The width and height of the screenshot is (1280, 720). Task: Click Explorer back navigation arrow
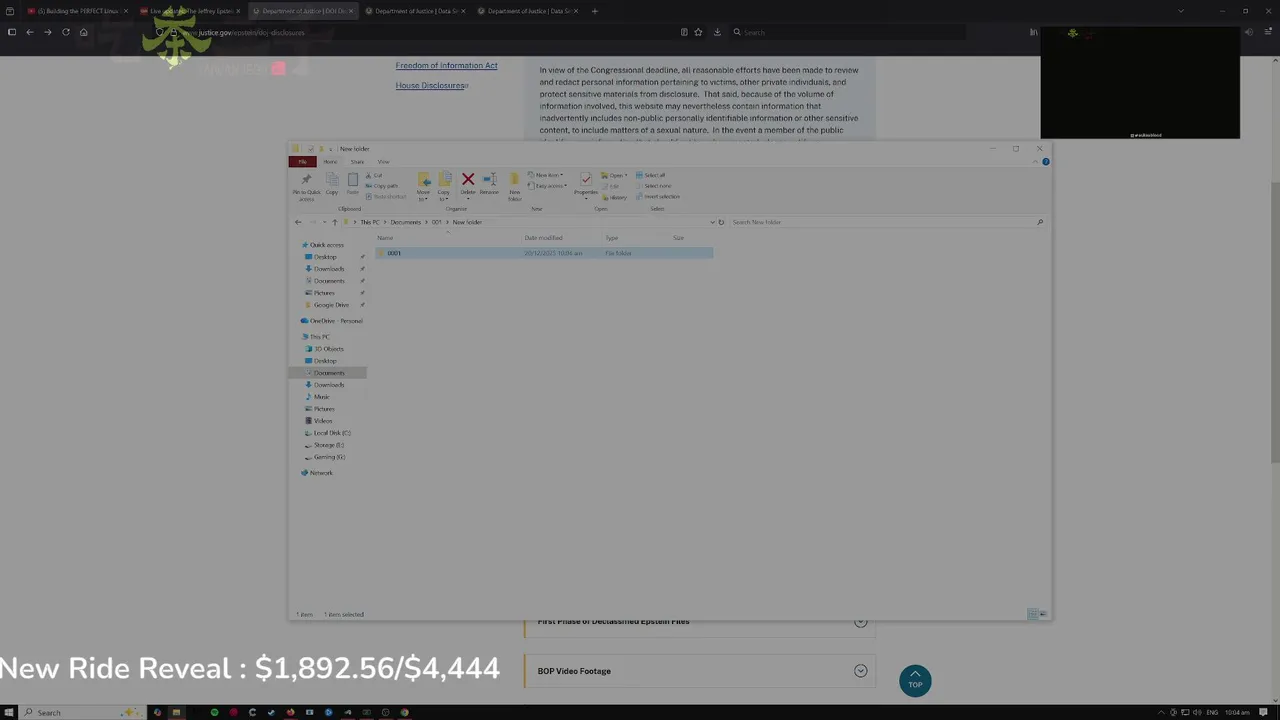298,222
